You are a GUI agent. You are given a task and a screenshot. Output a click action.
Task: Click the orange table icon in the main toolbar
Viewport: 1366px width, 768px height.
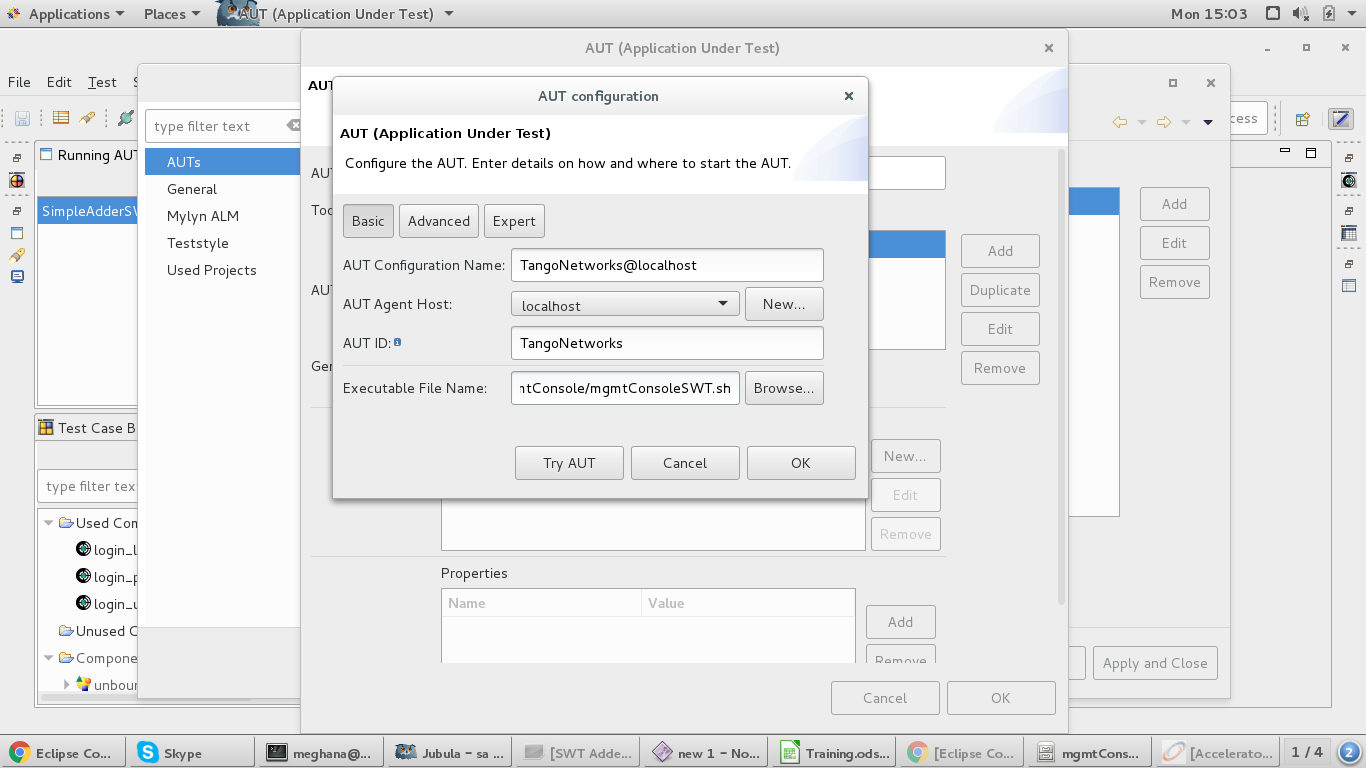click(x=61, y=117)
